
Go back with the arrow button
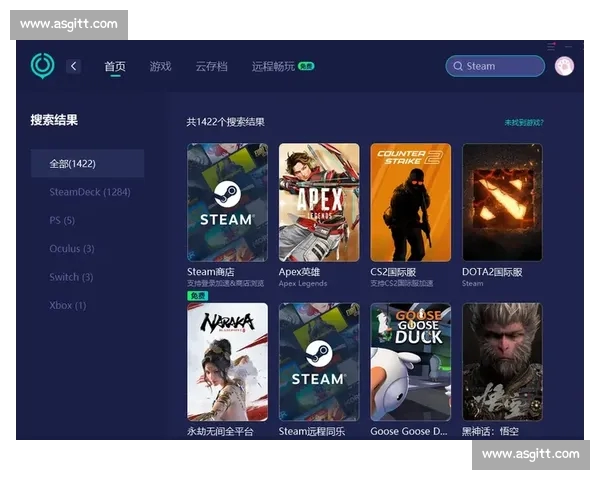(73, 66)
